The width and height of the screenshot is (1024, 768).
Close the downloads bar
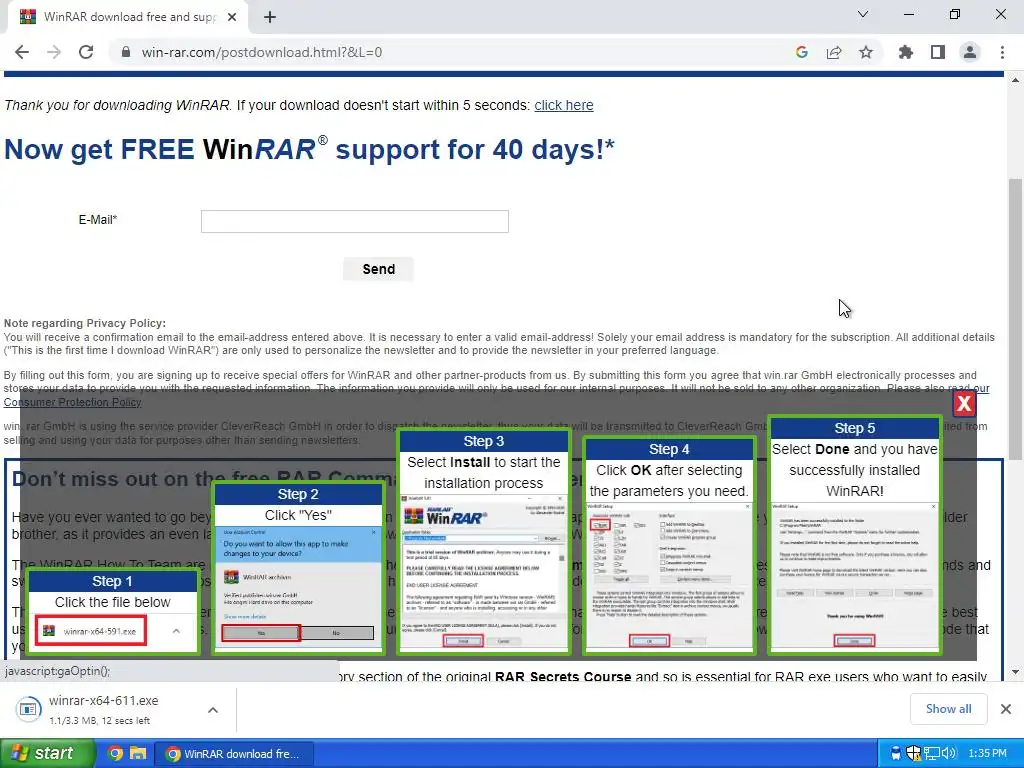coord(1006,709)
